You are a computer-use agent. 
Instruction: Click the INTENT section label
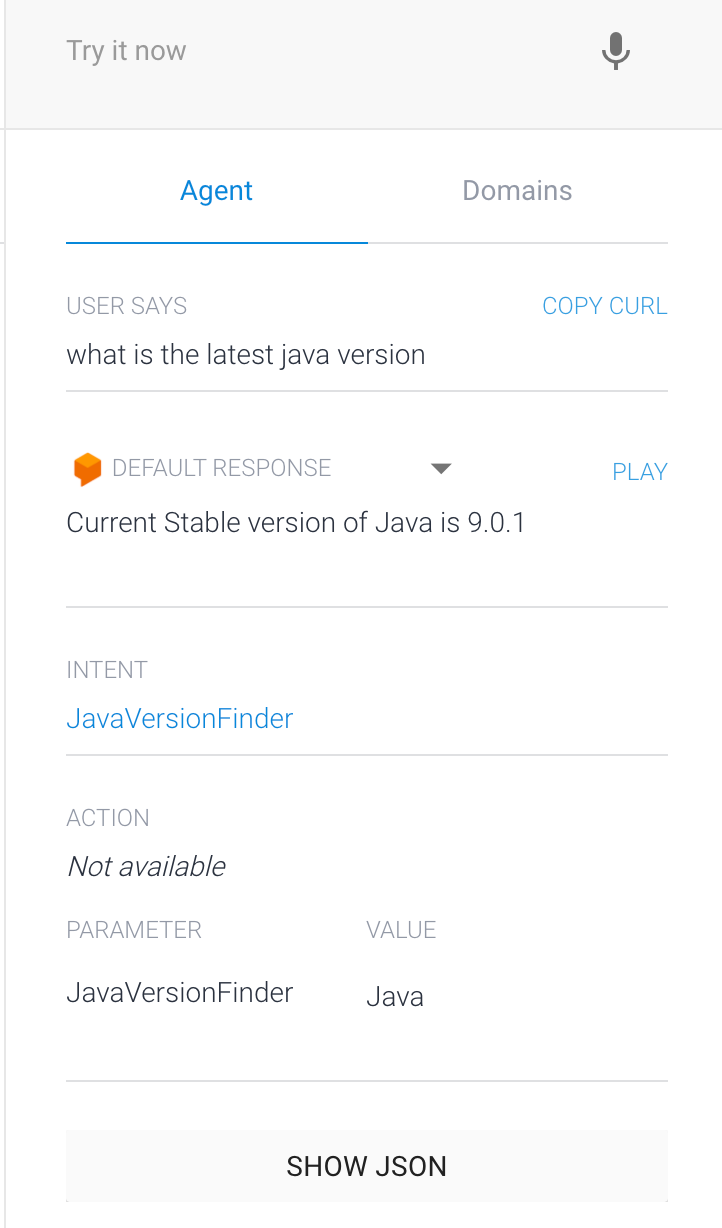(x=106, y=669)
